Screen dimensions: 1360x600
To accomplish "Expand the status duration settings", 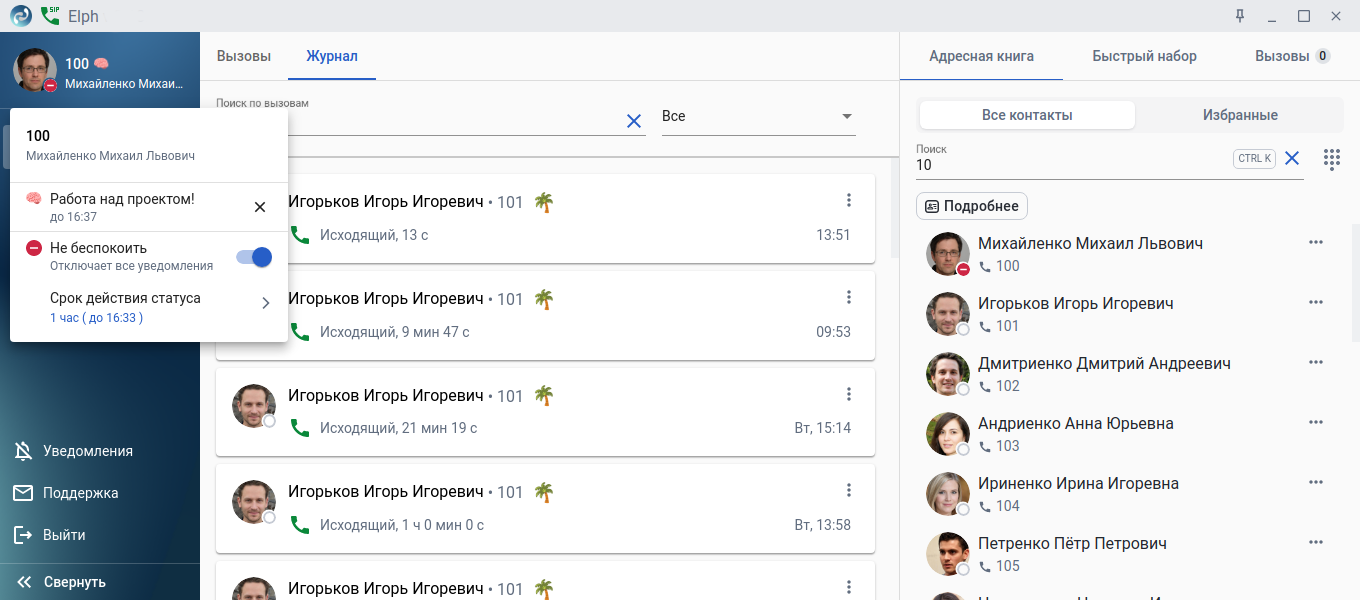I will (265, 303).
